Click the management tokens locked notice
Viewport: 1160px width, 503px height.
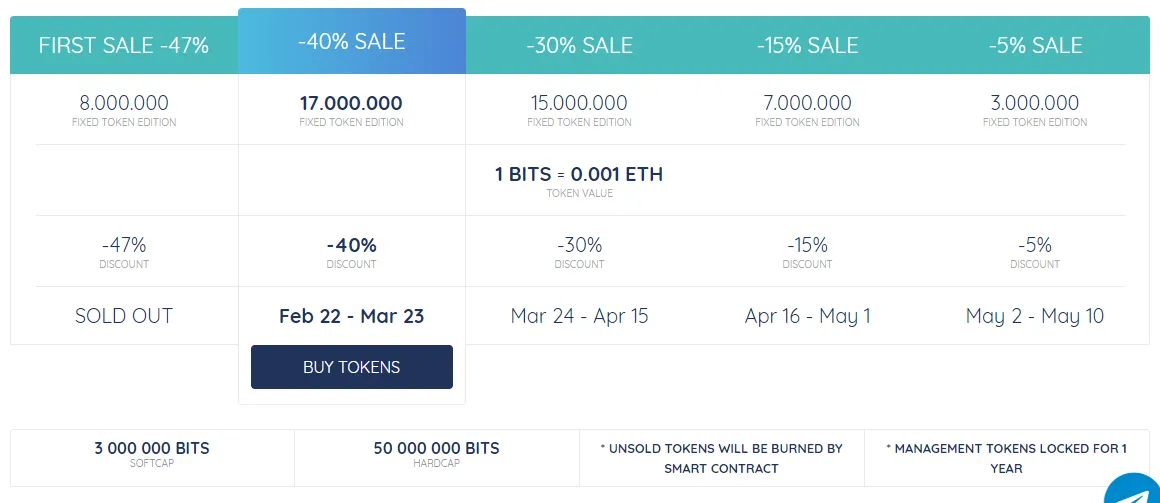click(1006, 458)
